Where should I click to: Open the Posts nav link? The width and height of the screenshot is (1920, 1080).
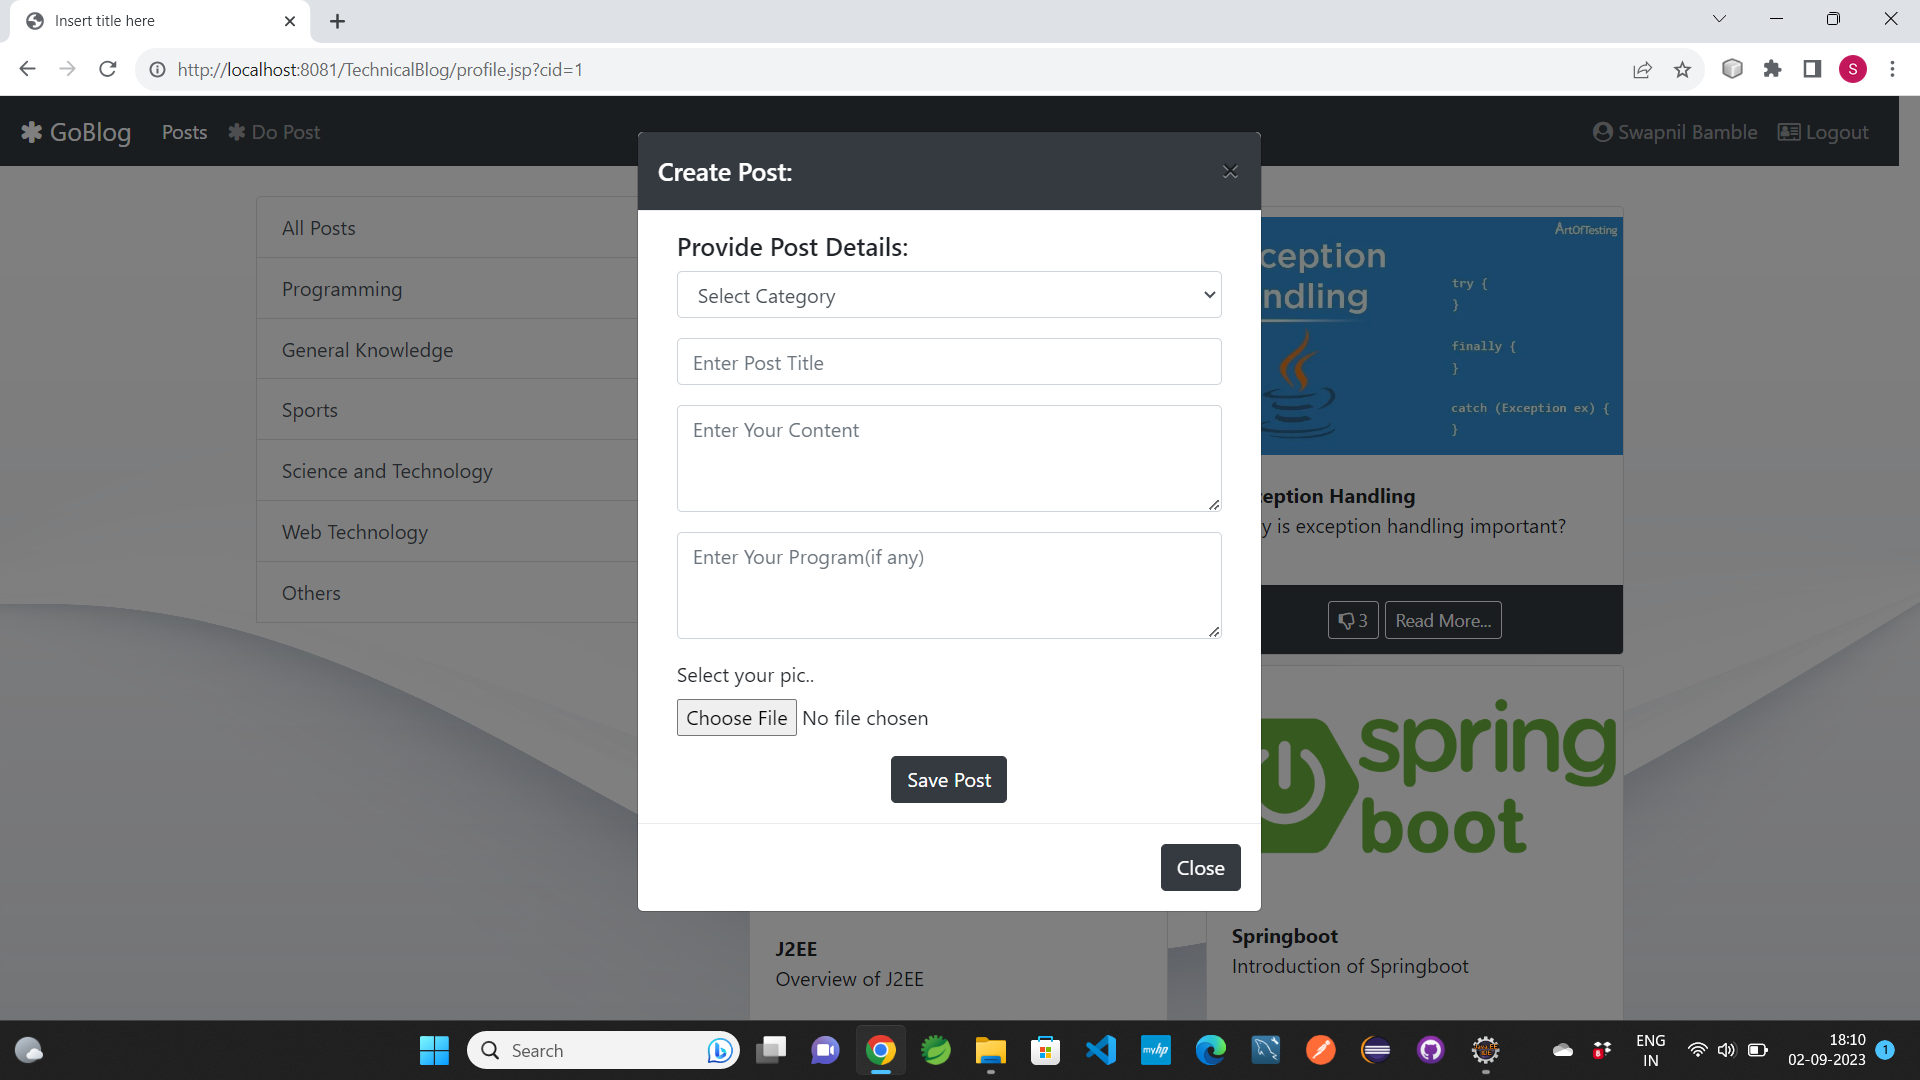click(x=184, y=132)
